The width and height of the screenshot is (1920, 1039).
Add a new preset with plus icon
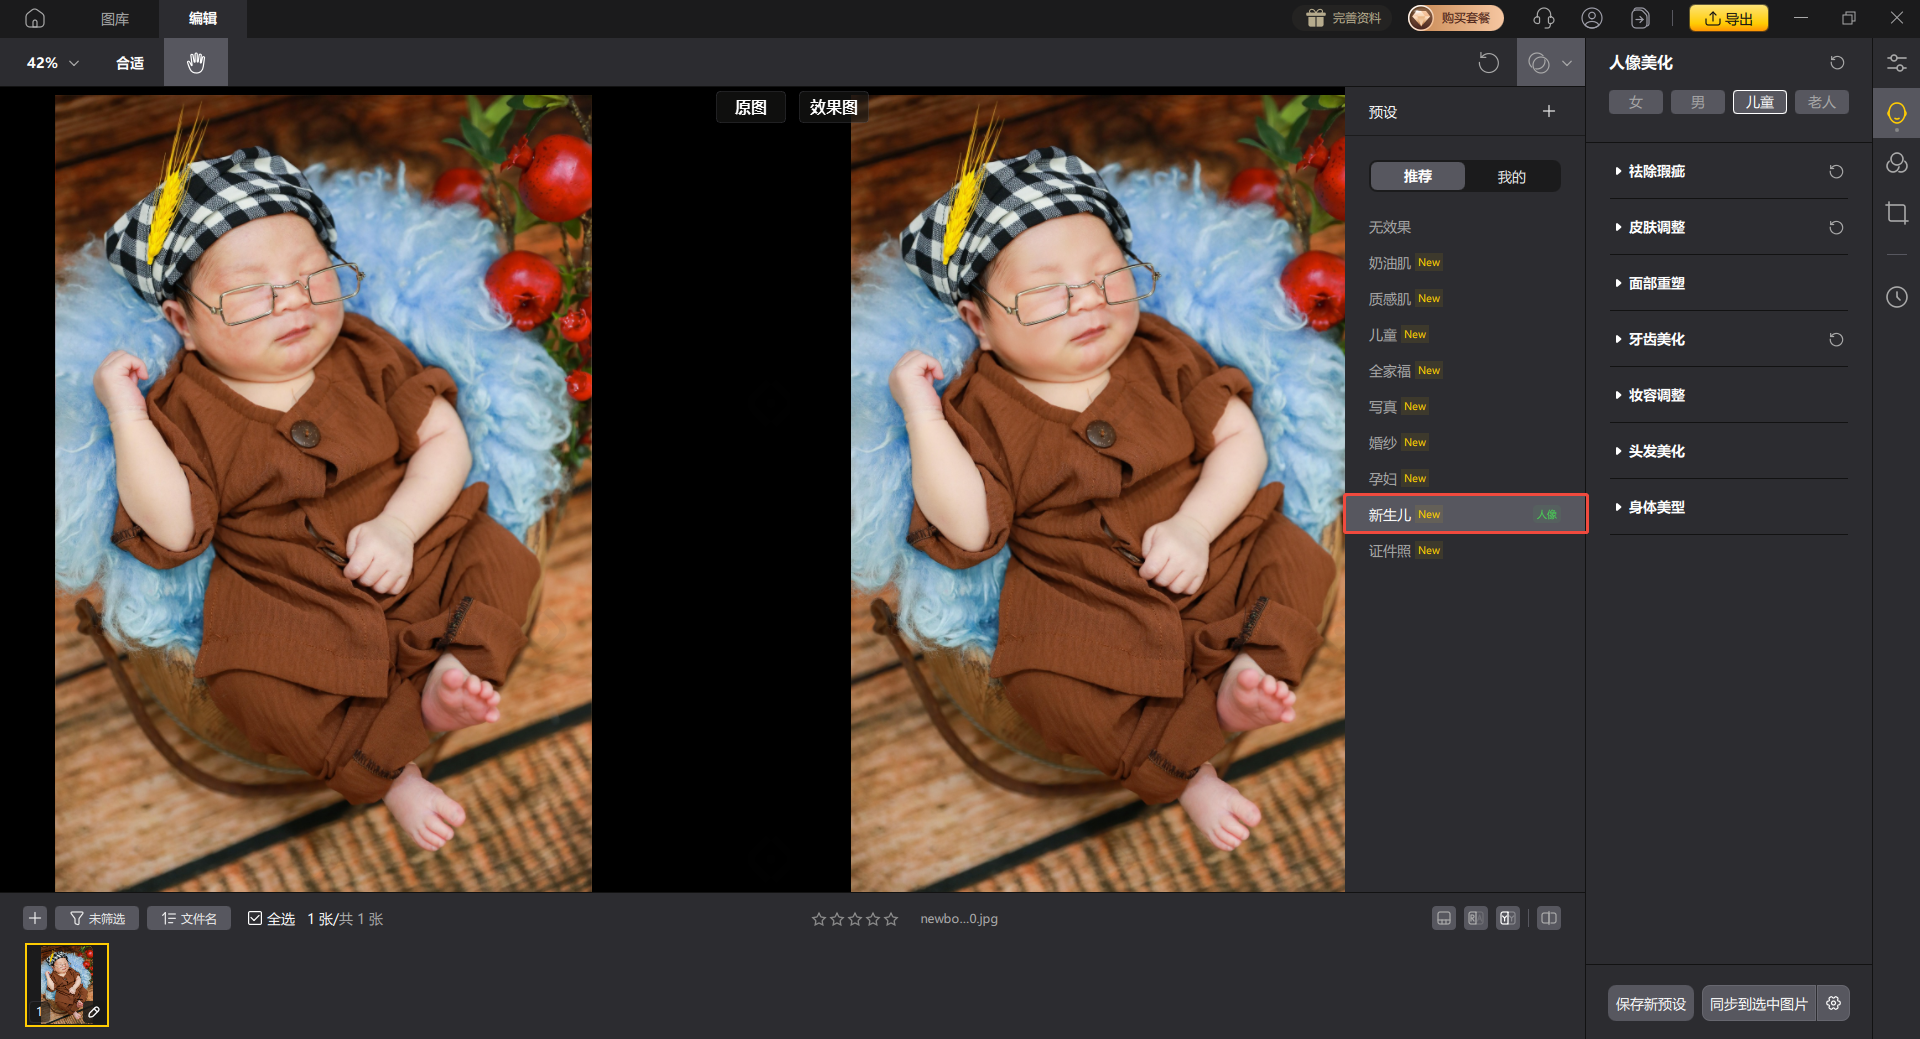click(1548, 112)
